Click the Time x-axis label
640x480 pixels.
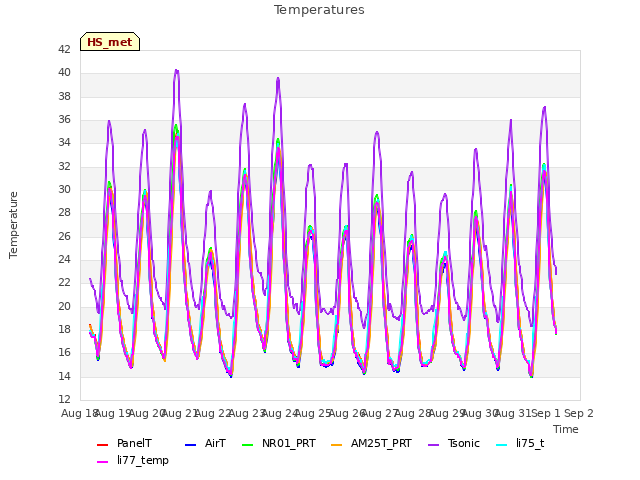coord(566,429)
